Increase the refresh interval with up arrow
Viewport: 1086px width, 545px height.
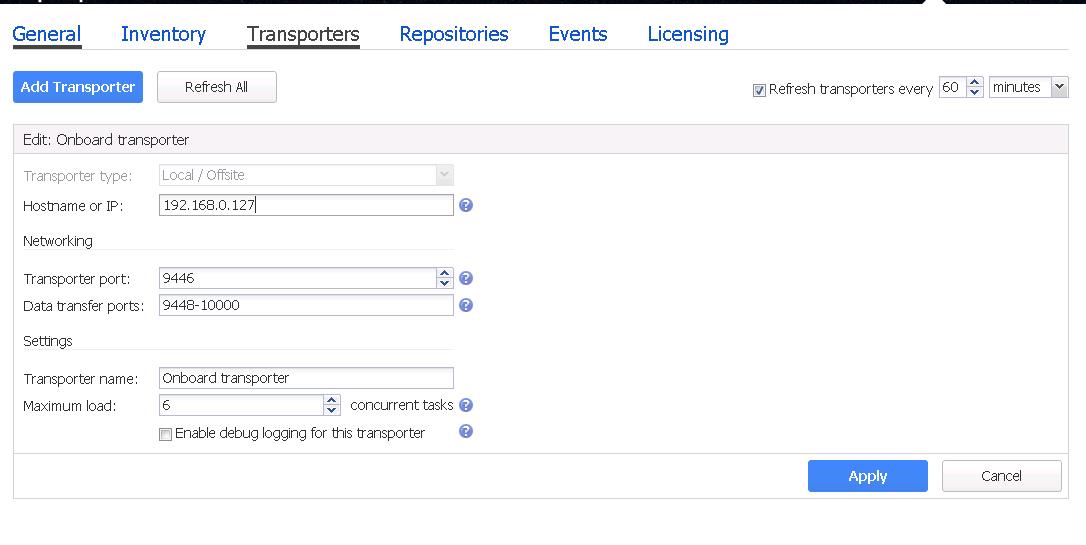click(975, 82)
